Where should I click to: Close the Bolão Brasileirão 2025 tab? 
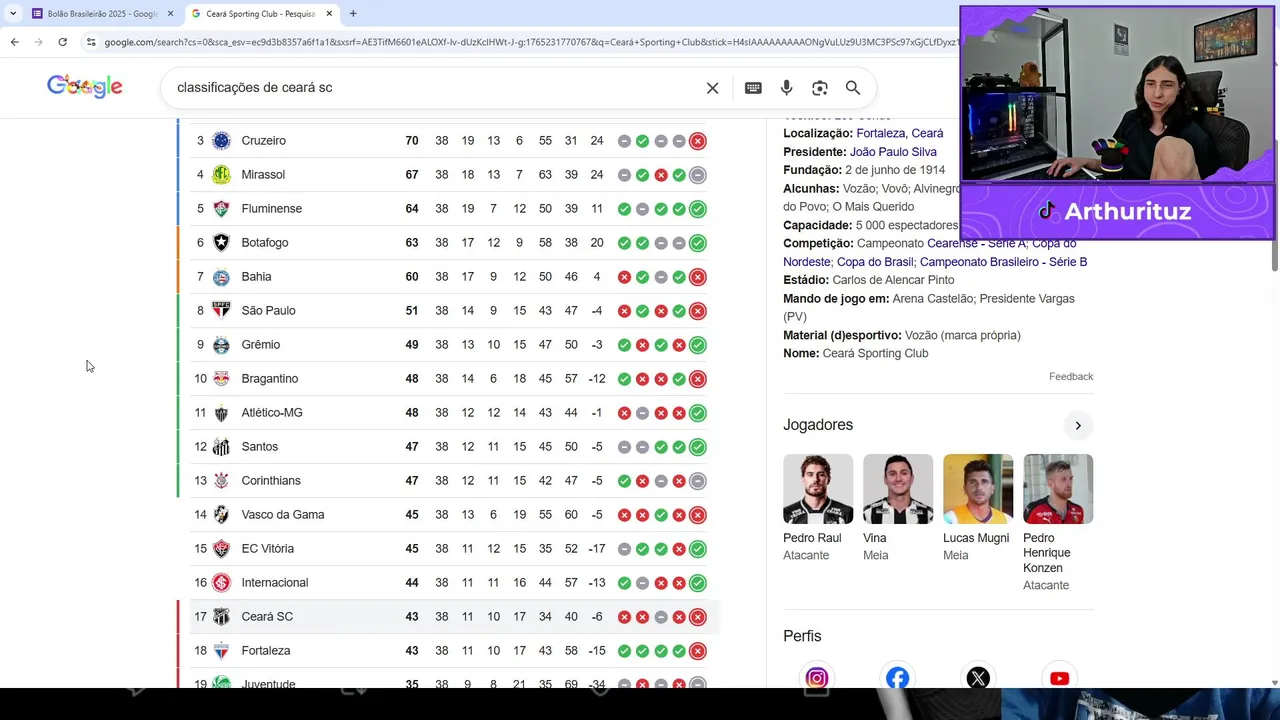click(x=170, y=13)
